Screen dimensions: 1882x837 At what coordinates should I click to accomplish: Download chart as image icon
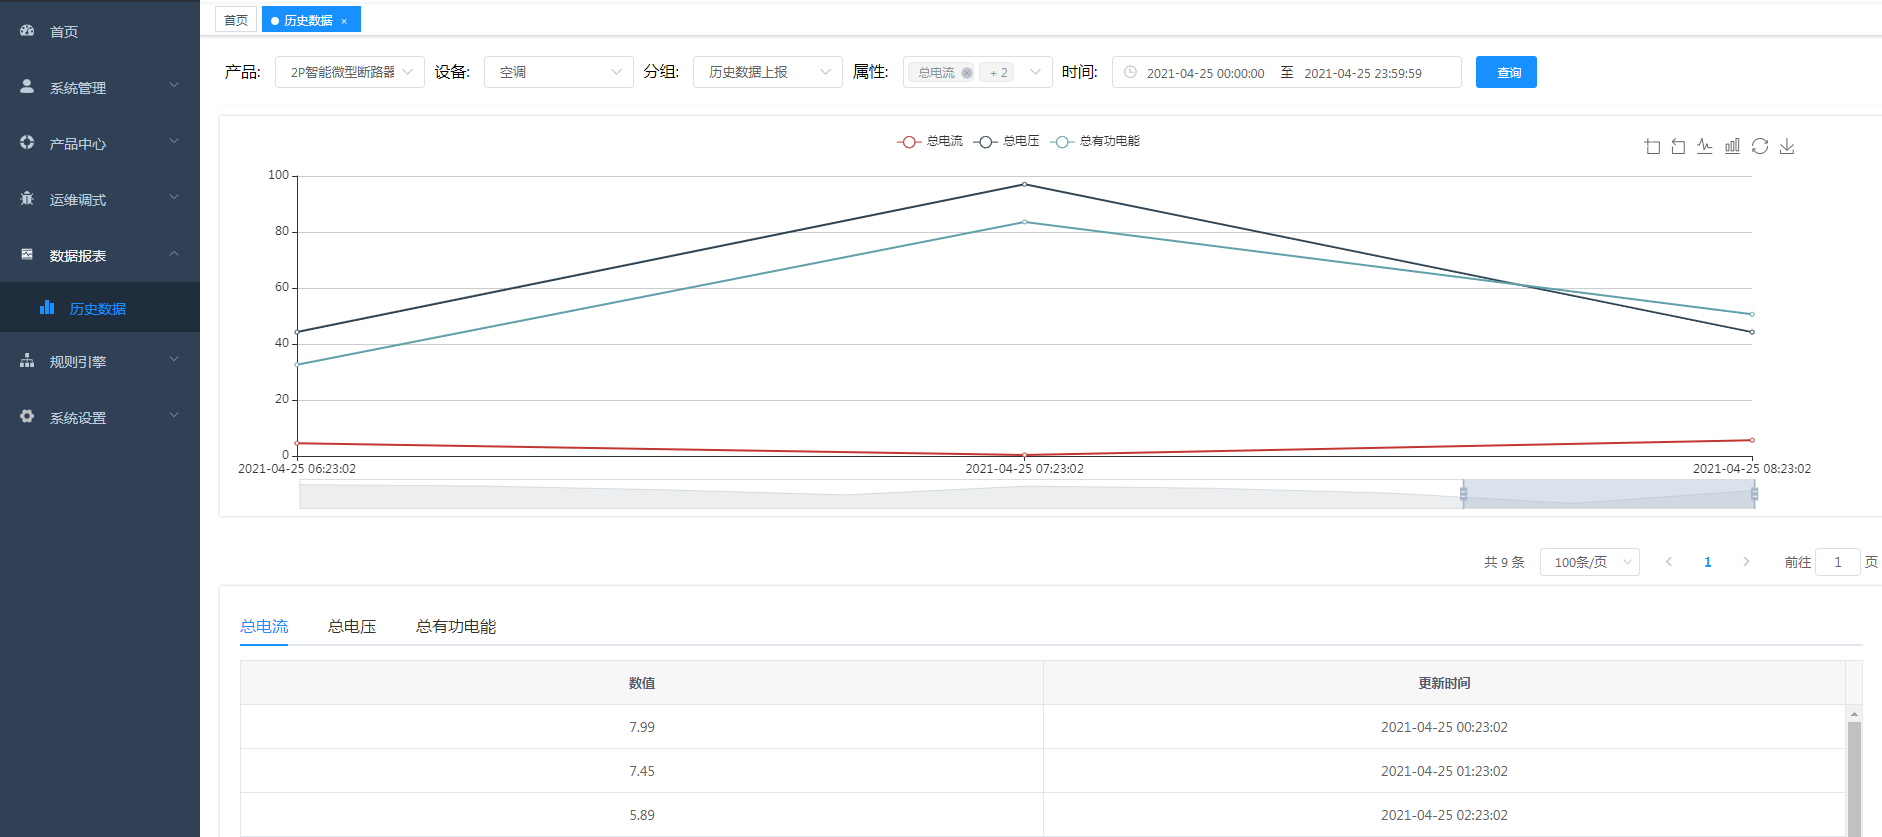tap(1787, 146)
